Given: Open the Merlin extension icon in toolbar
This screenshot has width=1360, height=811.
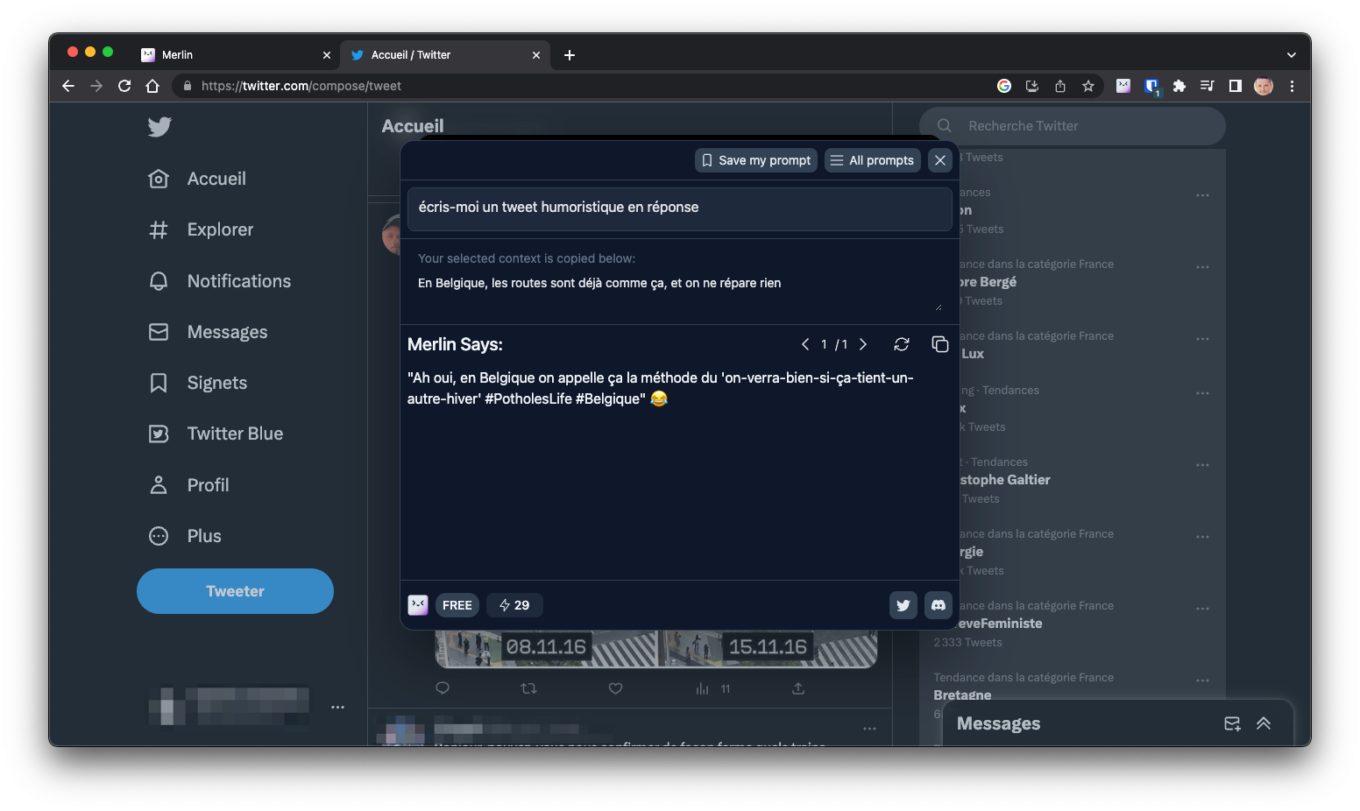Looking at the screenshot, I should point(1123,86).
